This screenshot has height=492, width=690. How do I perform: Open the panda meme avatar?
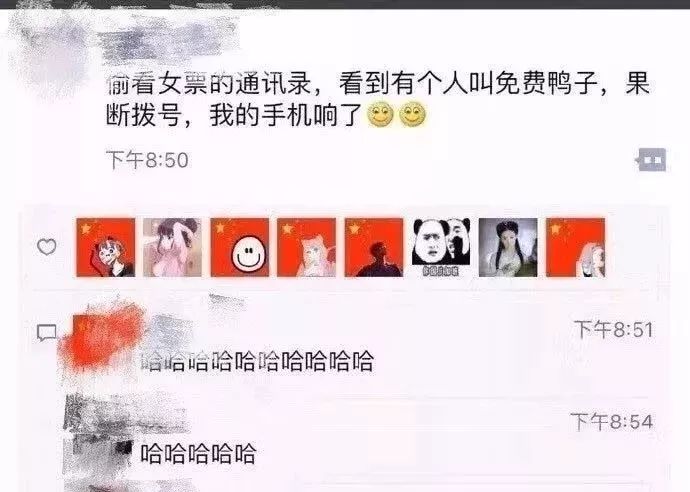tap(441, 247)
